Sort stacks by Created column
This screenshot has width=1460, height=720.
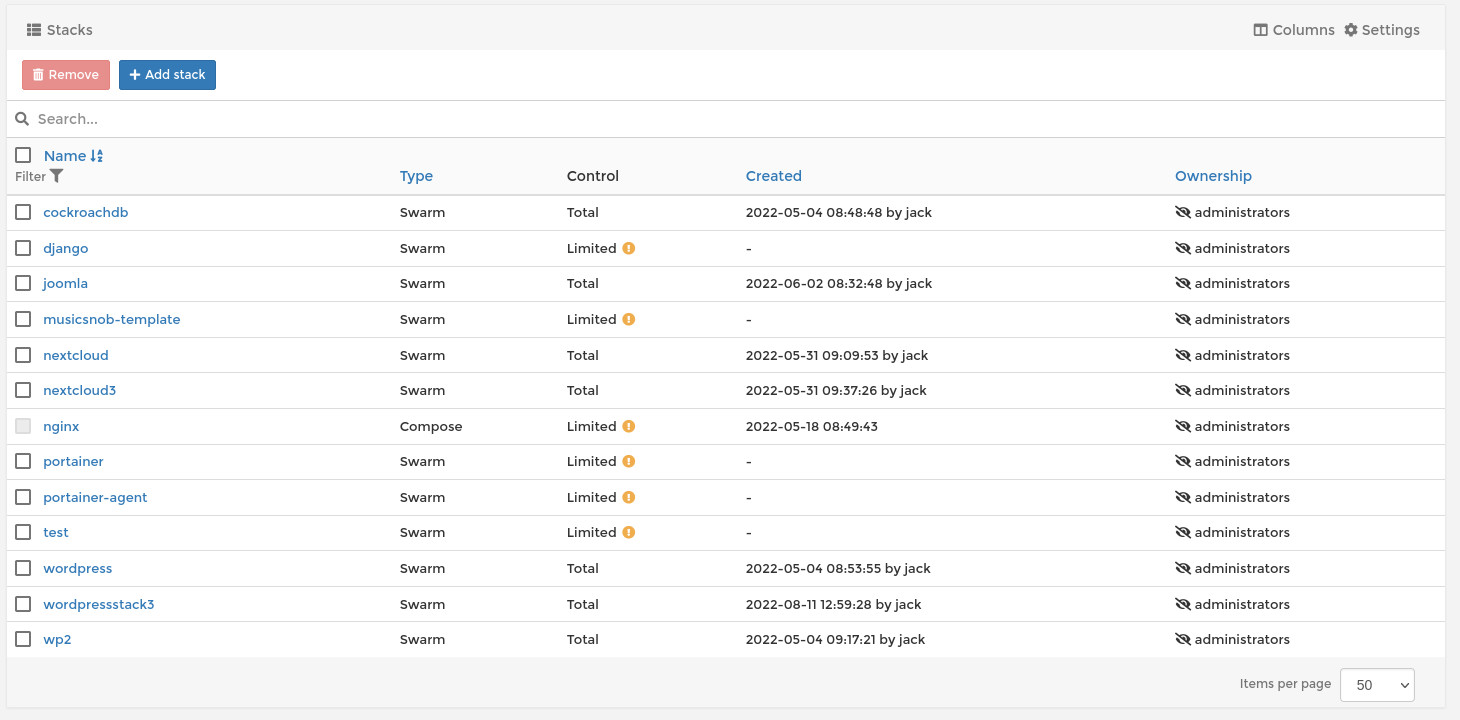coord(773,176)
